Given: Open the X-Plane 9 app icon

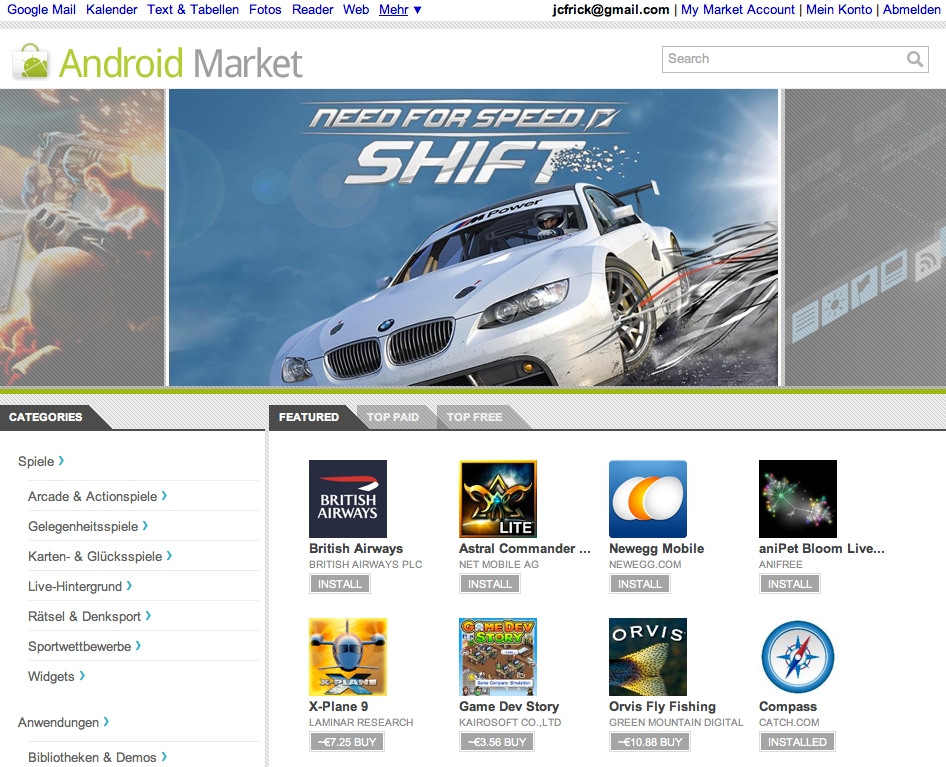Looking at the screenshot, I should pos(348,657).
